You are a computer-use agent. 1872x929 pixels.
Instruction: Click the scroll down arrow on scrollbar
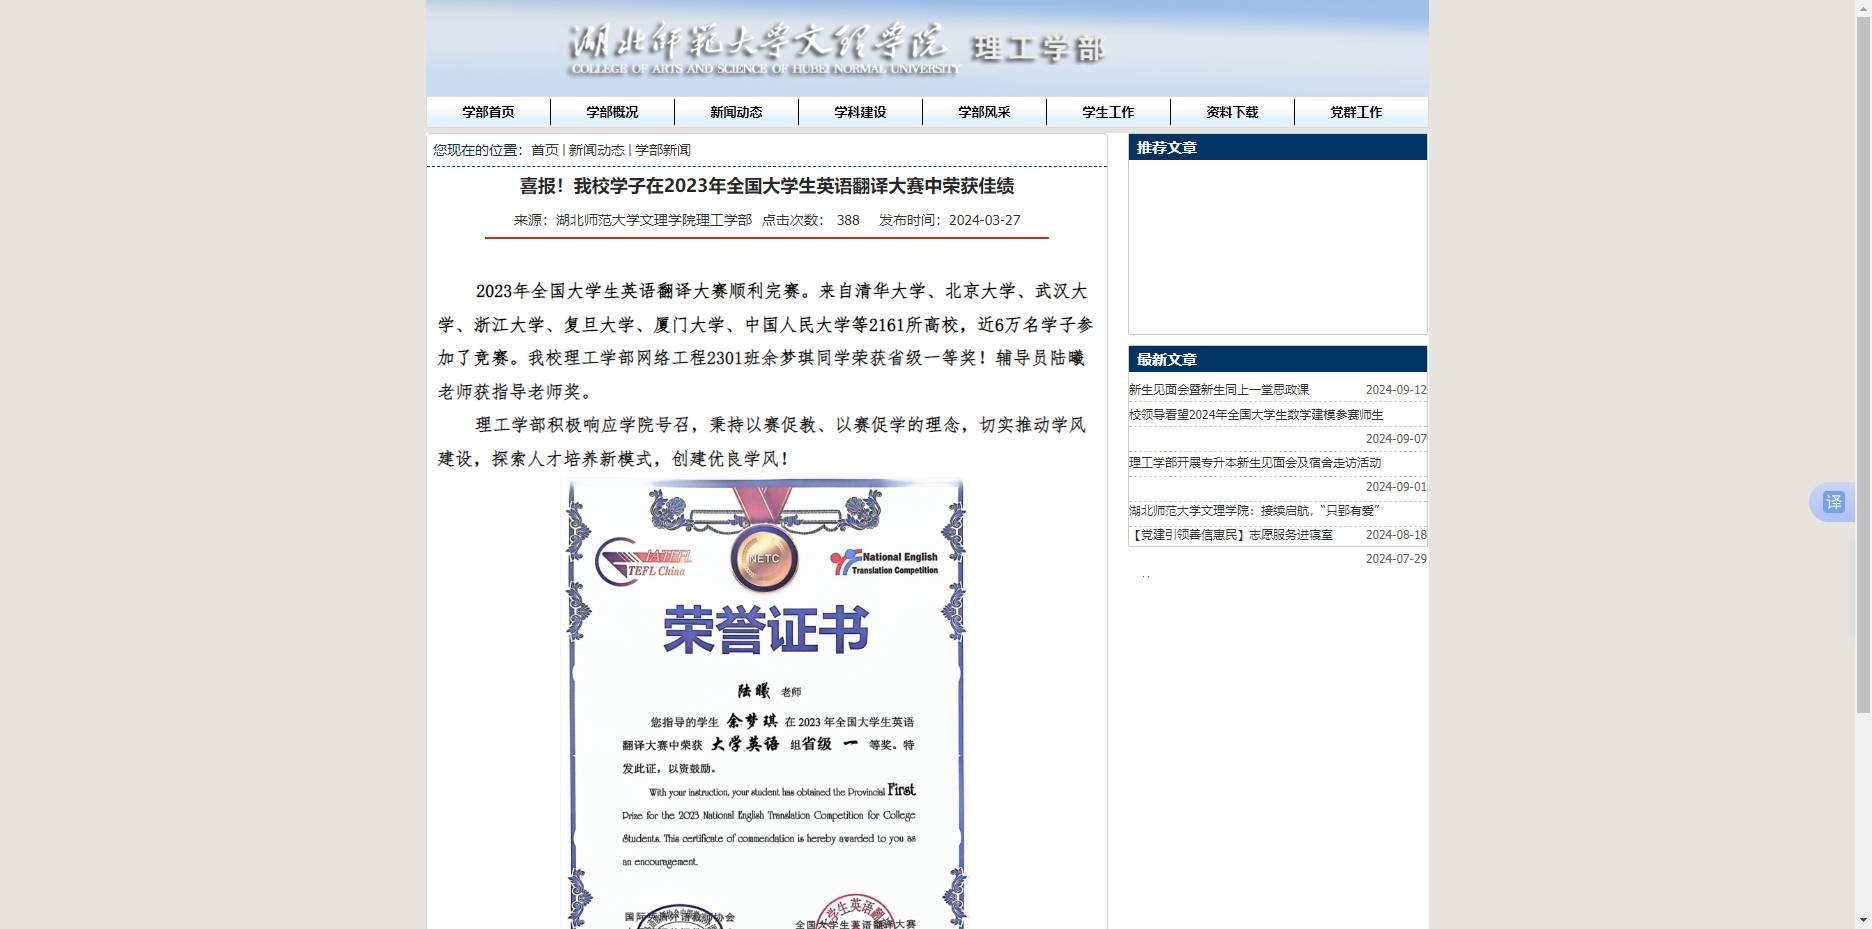(x=1862, y=920)
